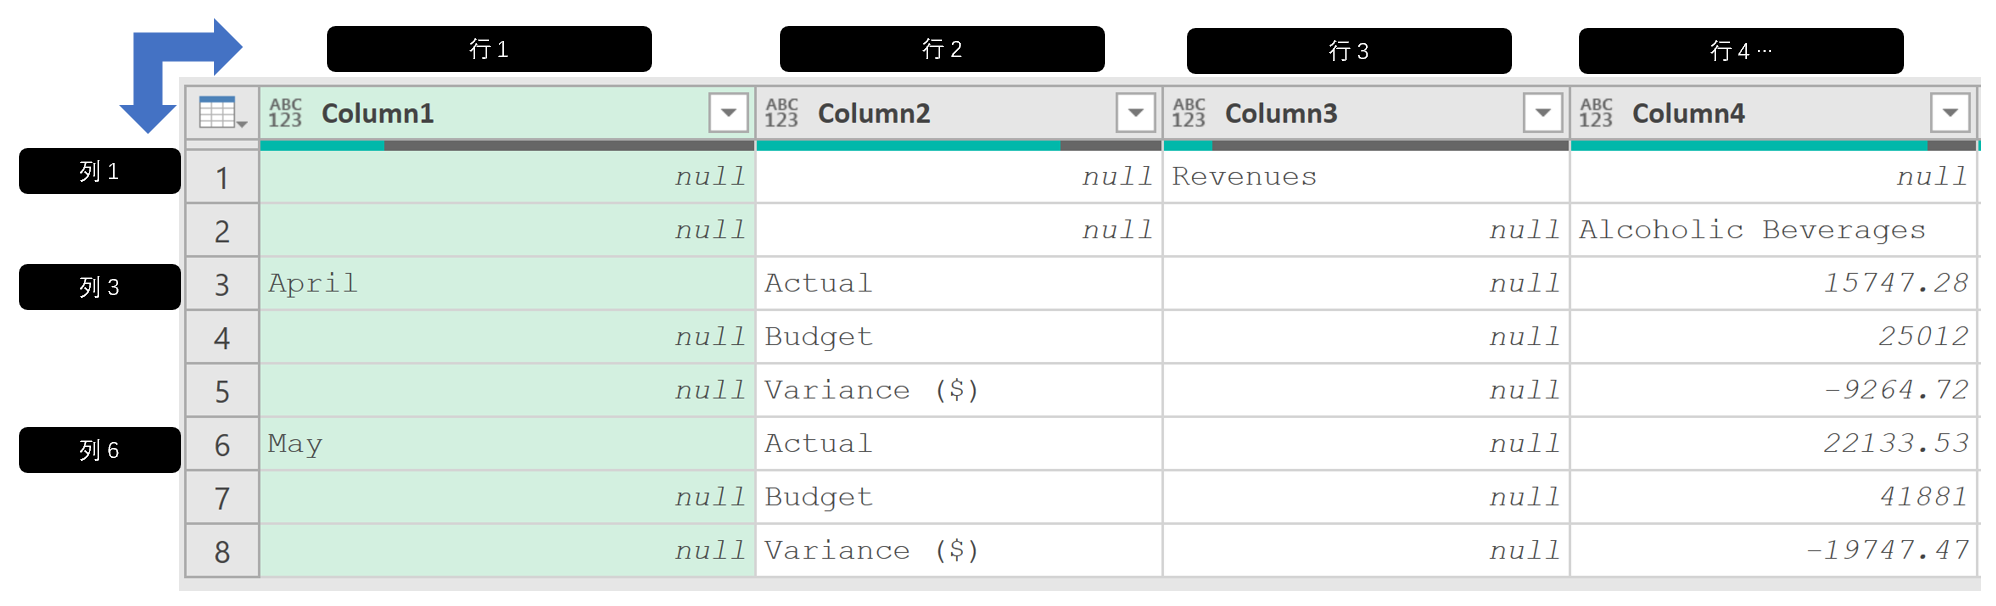Click the Alcoholic Beverages cell
The image size is (1996, 606).
point(1774,230)
